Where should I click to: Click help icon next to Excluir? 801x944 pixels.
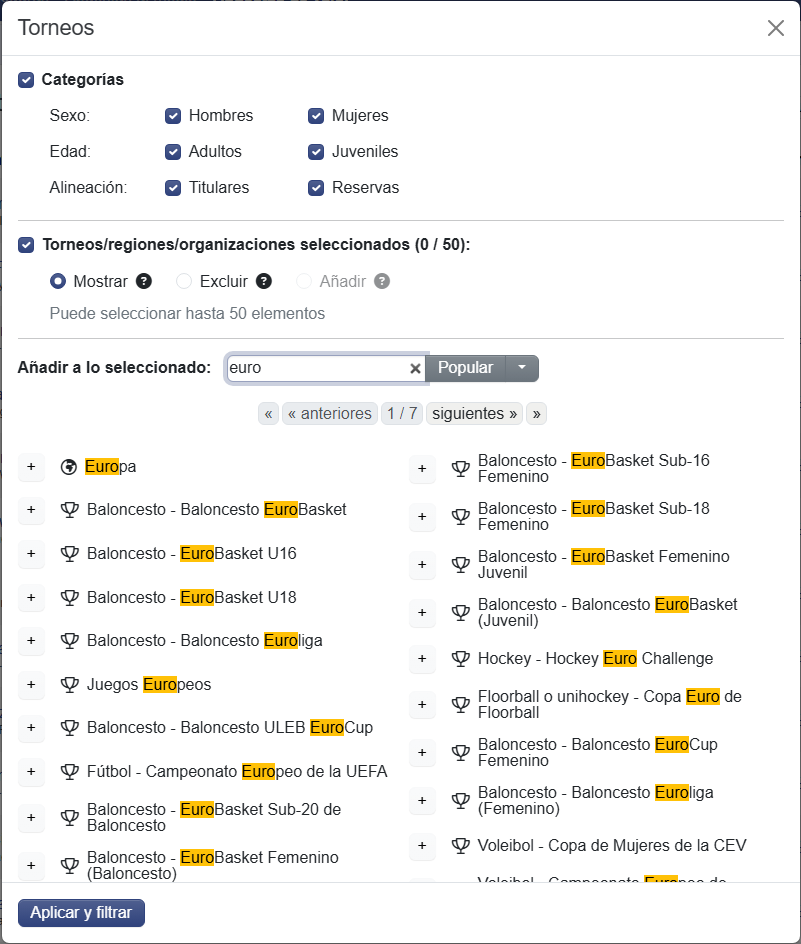tap(264, 281)
